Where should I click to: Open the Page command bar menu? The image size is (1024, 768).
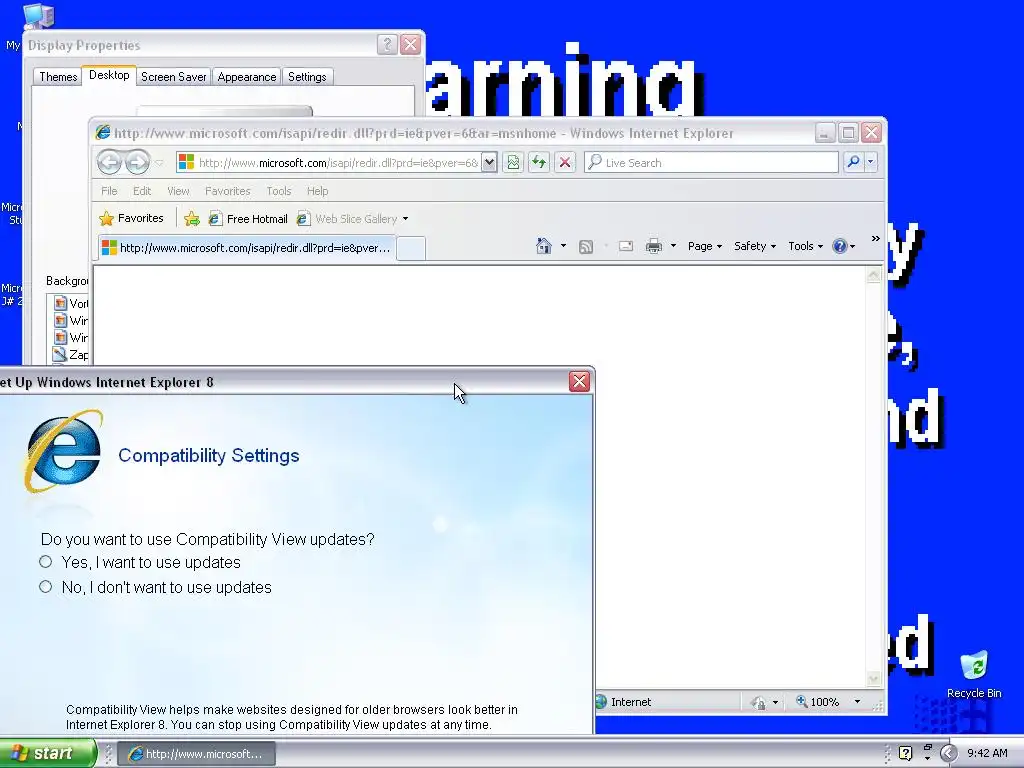705,246
